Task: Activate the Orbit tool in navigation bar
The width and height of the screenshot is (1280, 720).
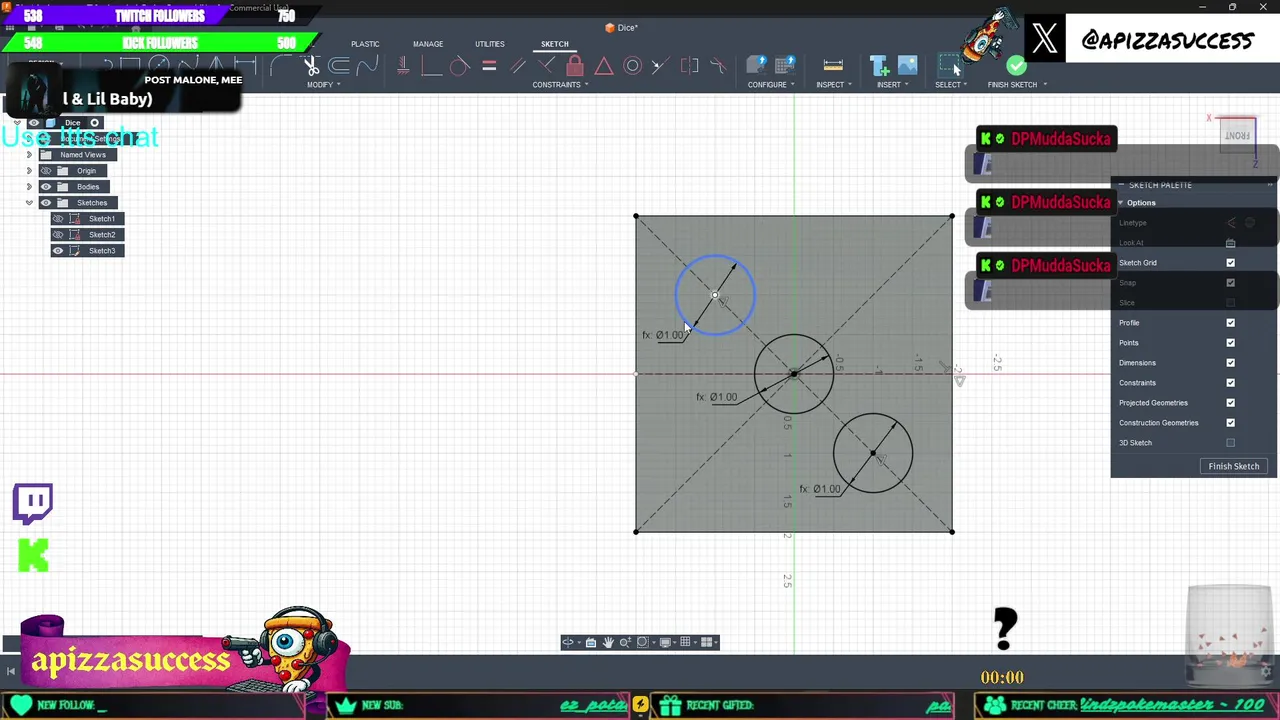Action: (568, 642)
